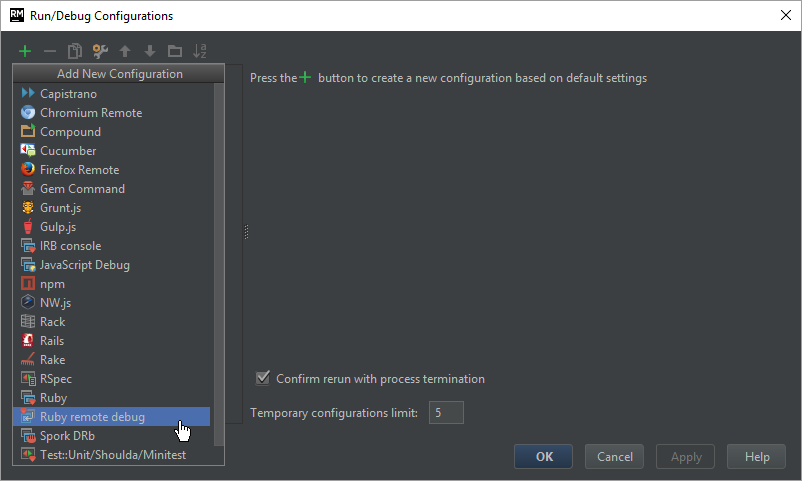This screenshot has height=481, width=802.
Task: Click the configuration list vertical scrollbar
Action: click(219, 250)
